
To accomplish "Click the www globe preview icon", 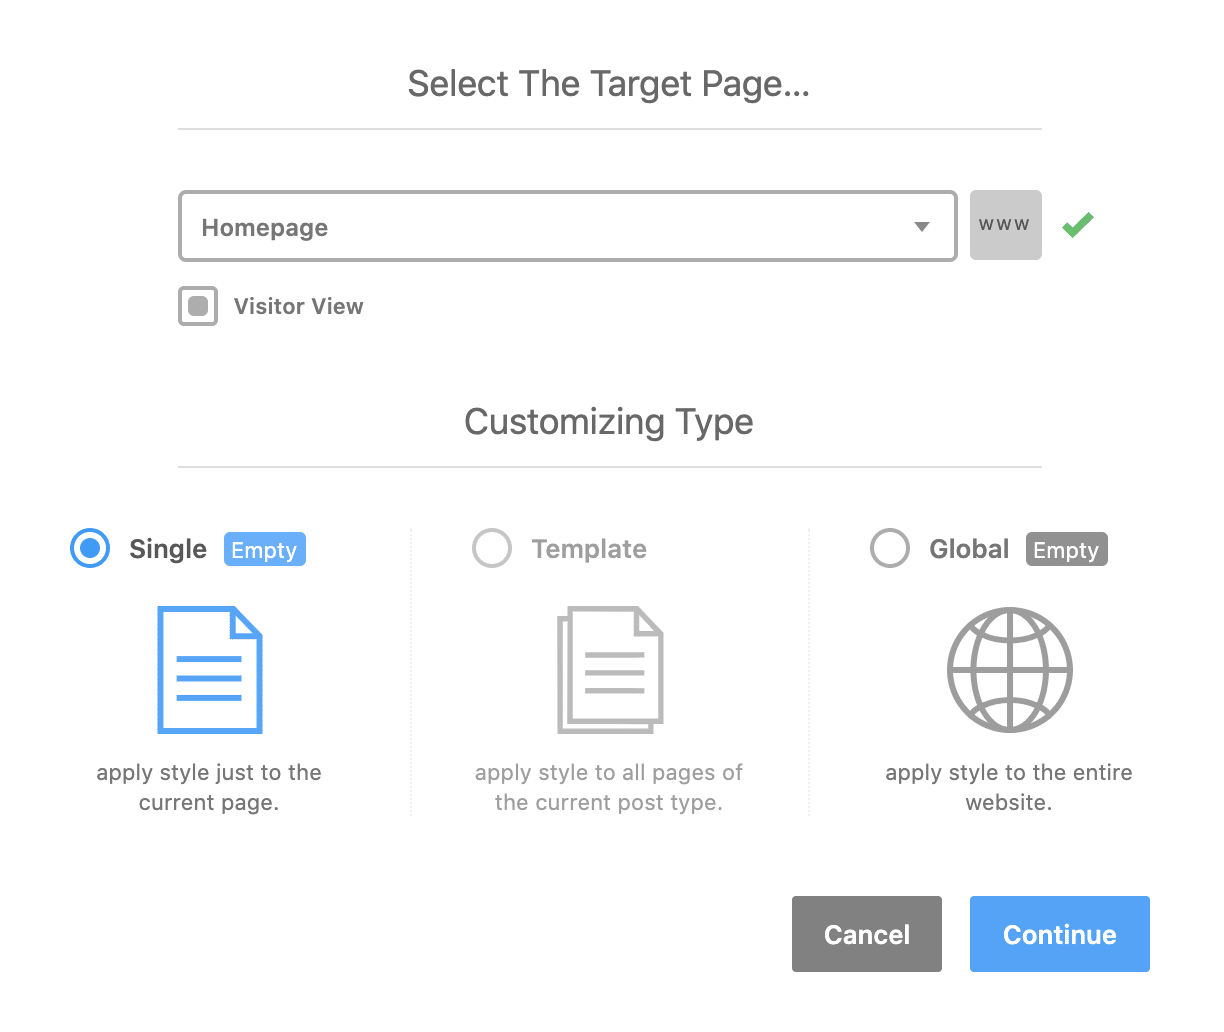I will click(1005, 224).
